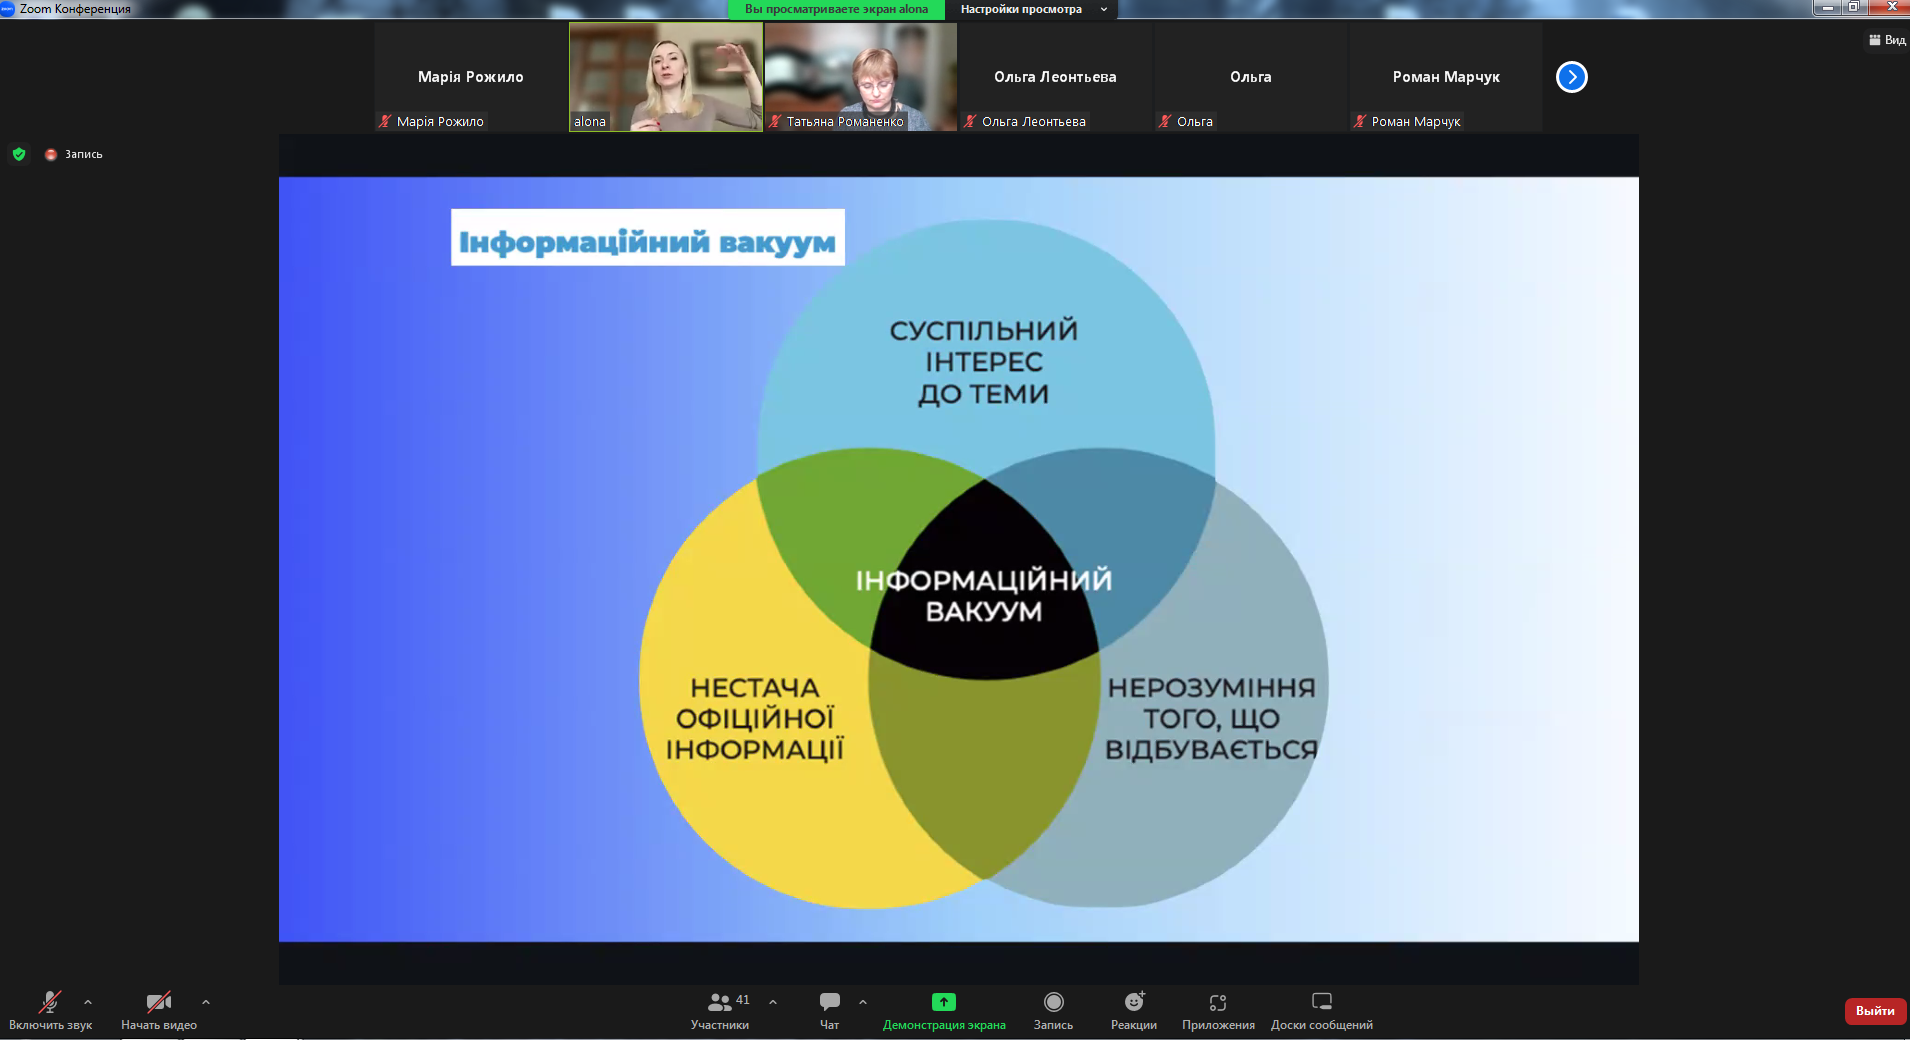Expand the chat options caret
Image resolution: width=1910 pixels, height=1040 pixels.
click(x=863, y=1001)
